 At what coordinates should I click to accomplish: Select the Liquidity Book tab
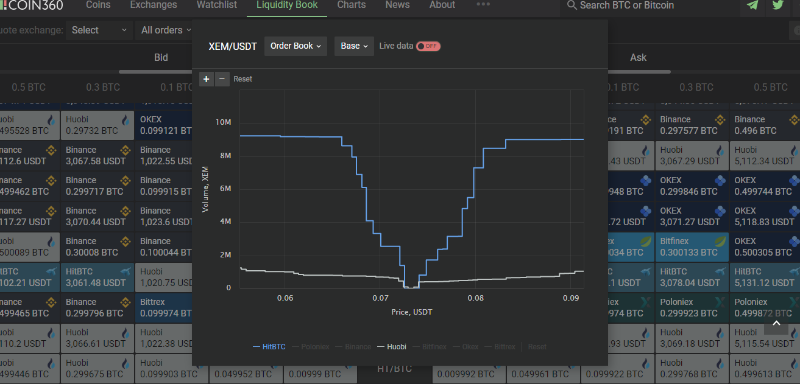(x=287, y=5)
